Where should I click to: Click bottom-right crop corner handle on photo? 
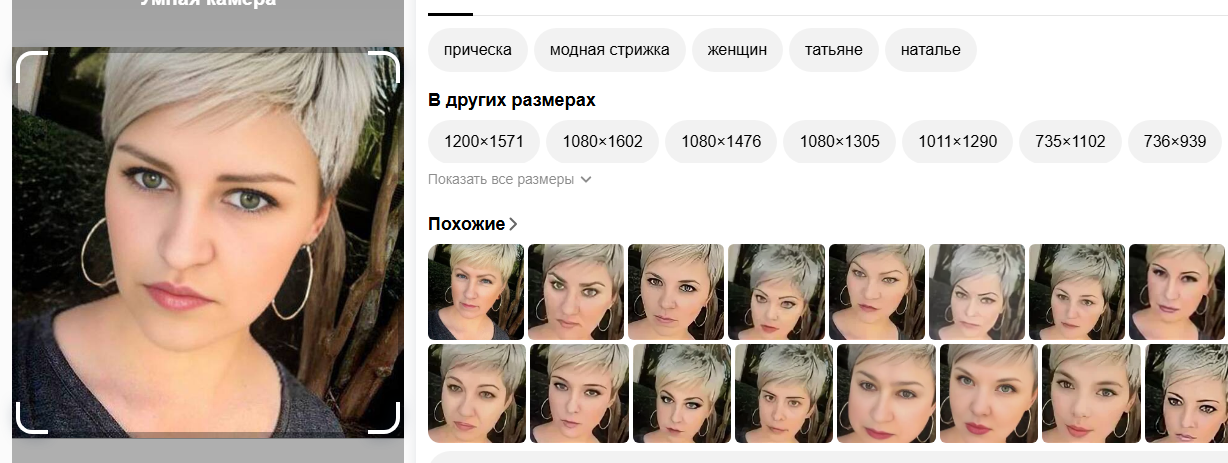(384, 418)
